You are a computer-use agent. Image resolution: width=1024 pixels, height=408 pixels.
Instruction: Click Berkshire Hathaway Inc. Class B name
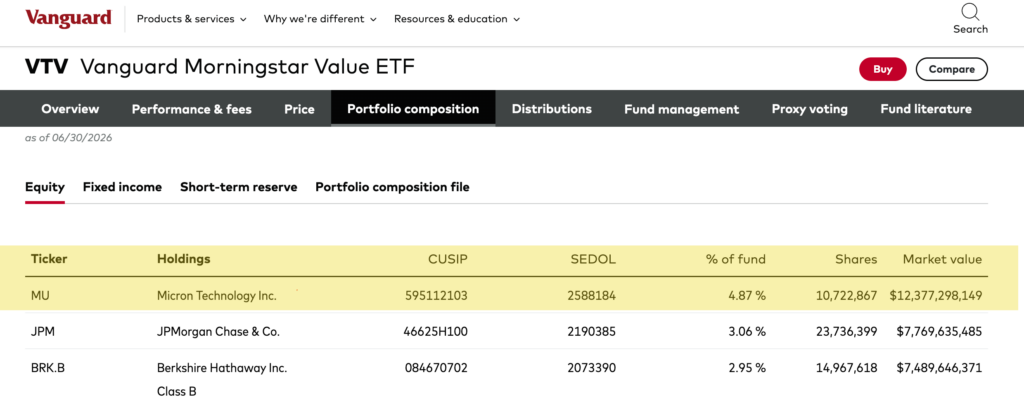coord(222,380)
